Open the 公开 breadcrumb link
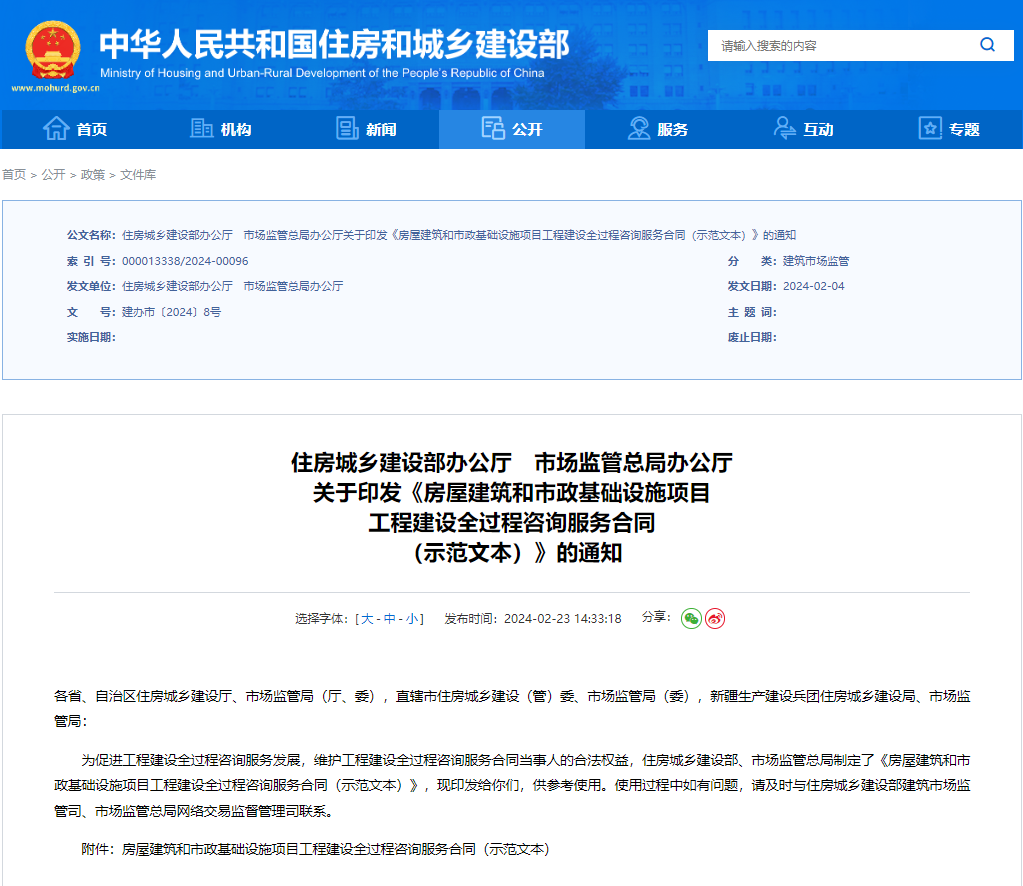Viewport: 1023px width, 886px height. [x=55, y=175]
